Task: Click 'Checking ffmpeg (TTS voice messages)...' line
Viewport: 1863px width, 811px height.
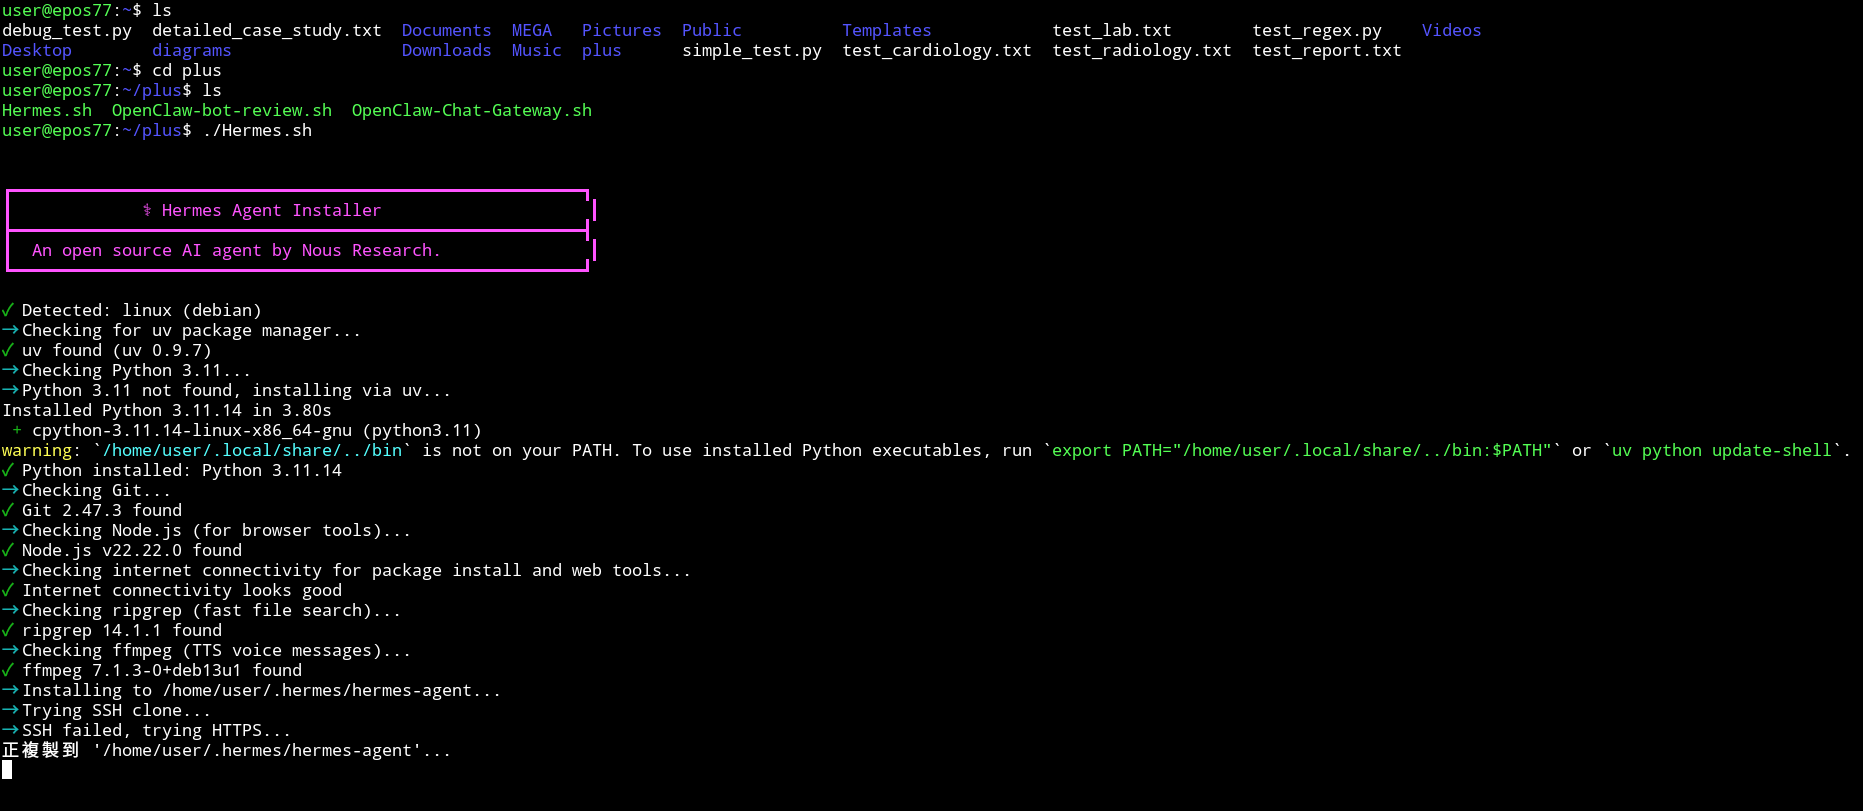Action: (x=207, y=651)
